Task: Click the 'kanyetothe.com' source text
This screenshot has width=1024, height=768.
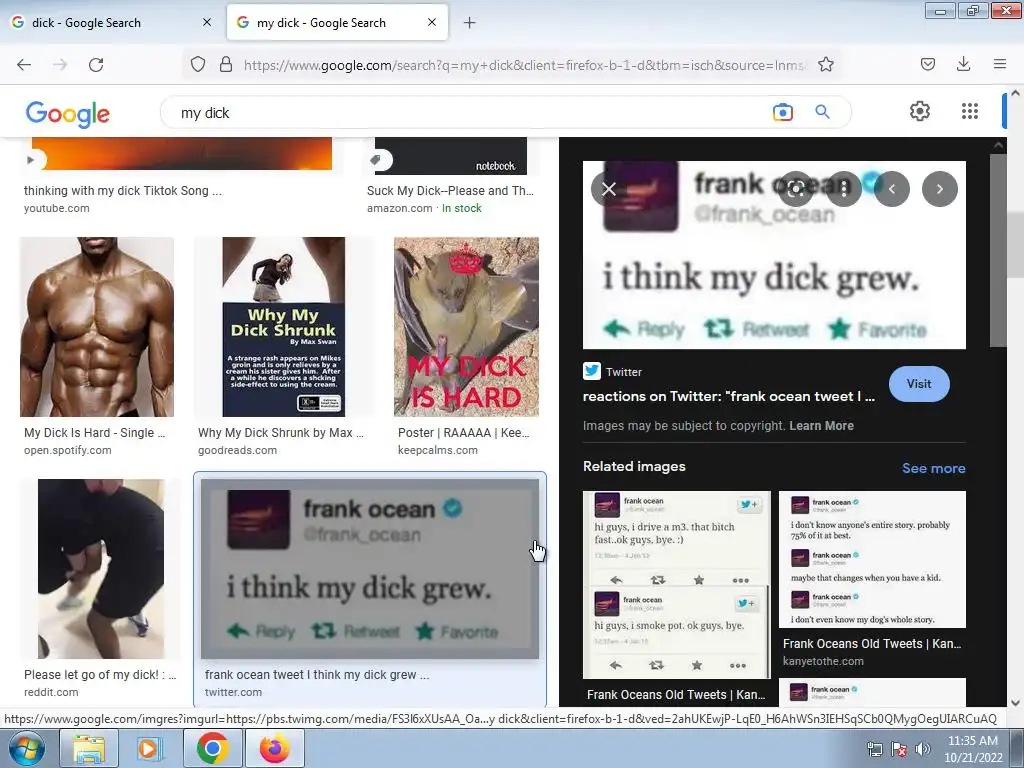Action: (x=823, y=661)
